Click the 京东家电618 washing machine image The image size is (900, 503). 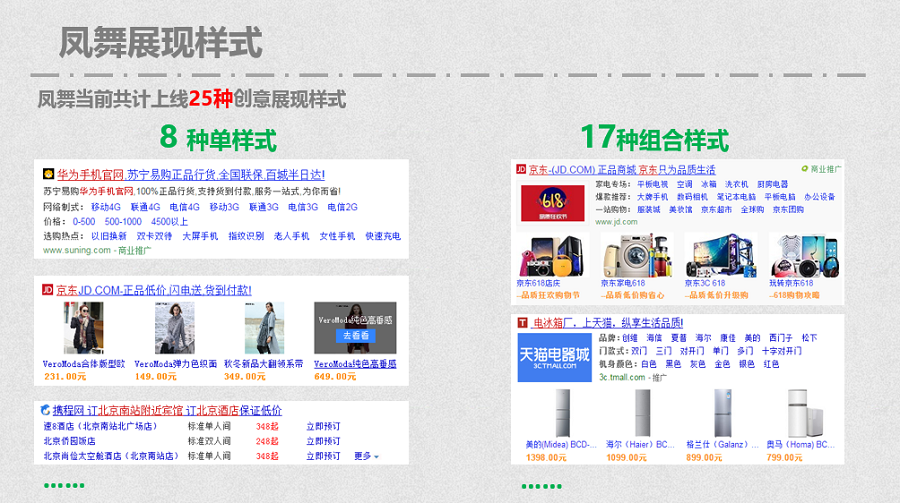pos(634,254)
